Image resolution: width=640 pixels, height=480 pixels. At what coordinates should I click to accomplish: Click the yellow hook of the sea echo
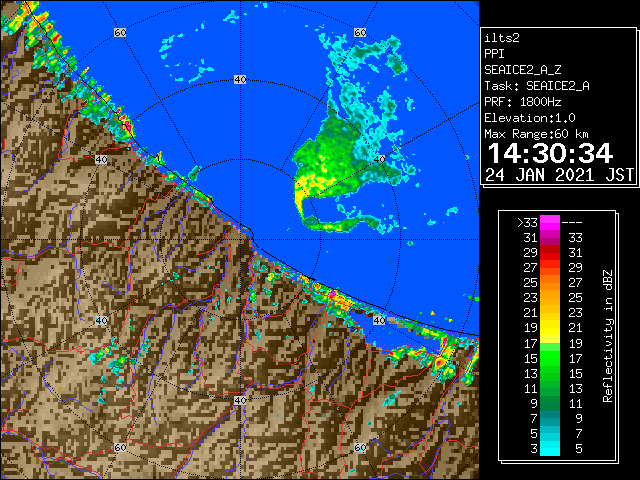(300, 199)
